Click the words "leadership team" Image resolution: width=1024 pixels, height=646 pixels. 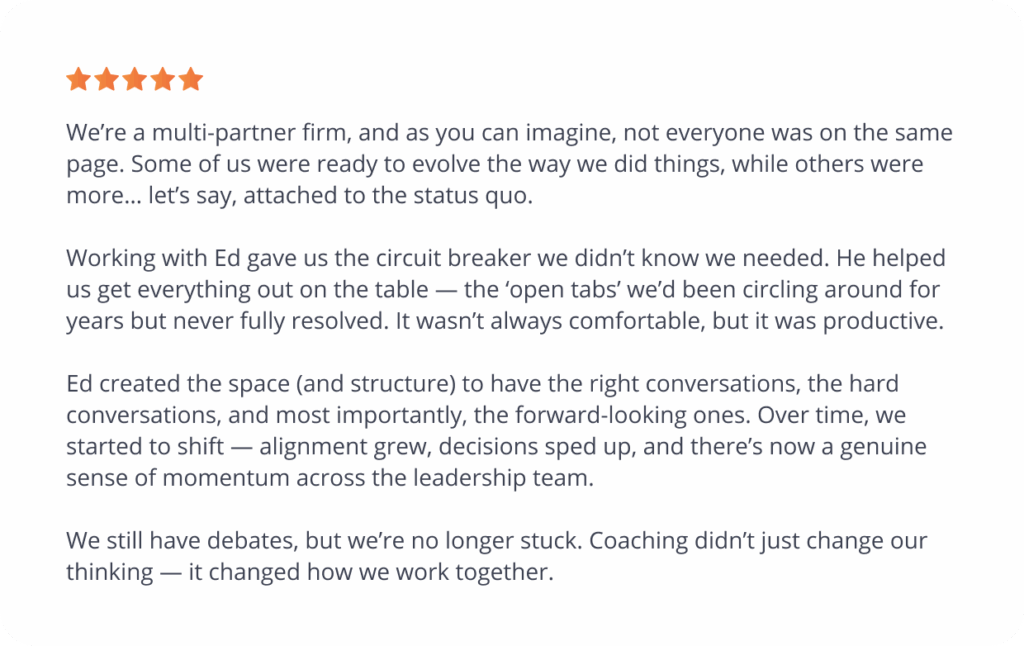pyautogui.click(x=502, y=477)
